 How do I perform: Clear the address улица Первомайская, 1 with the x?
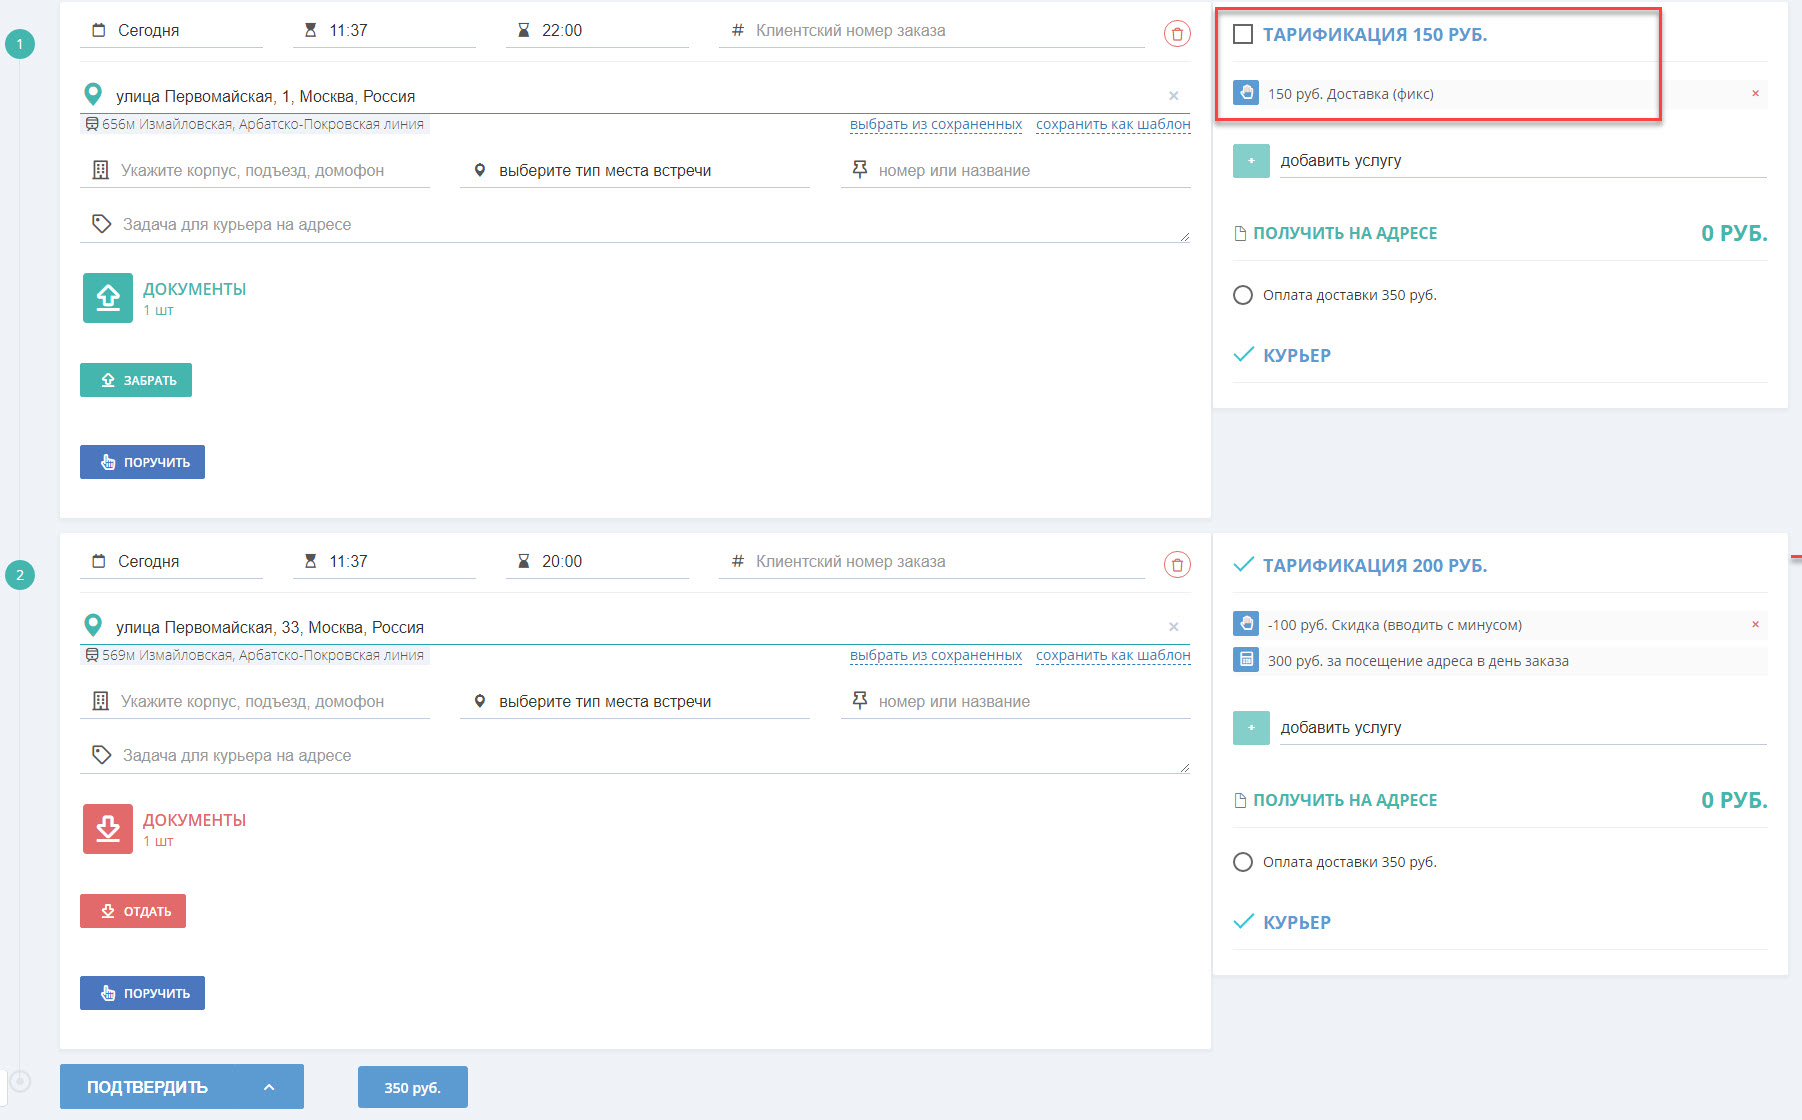pyautogui.click(x=1173, y=96)
